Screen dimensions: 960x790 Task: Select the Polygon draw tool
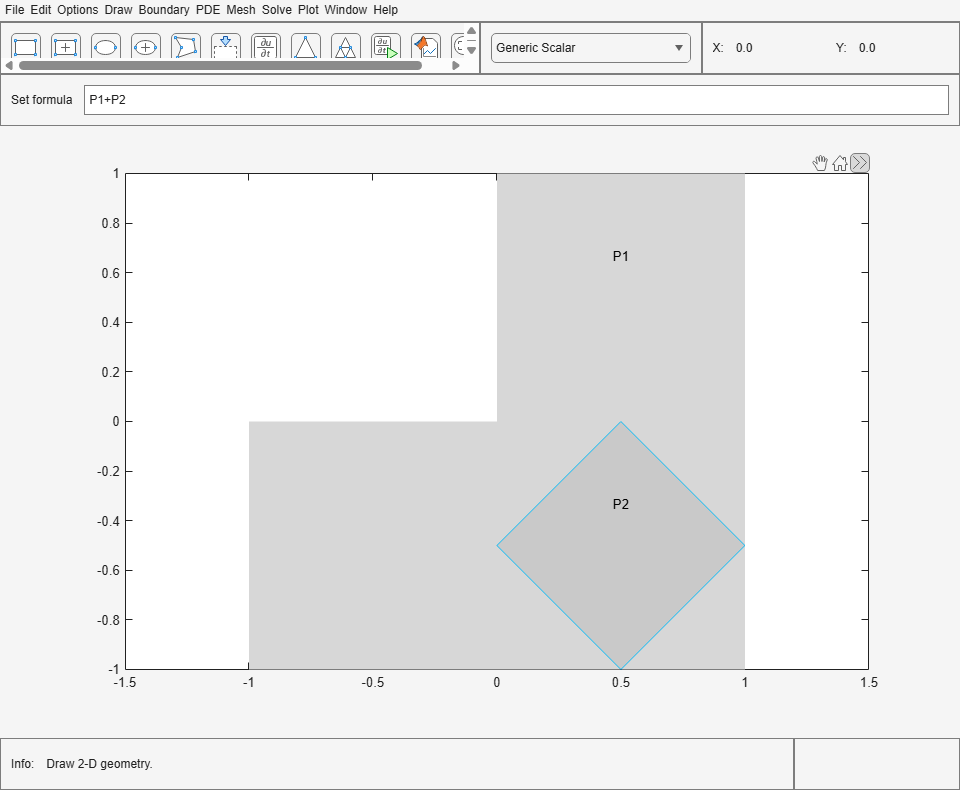[185, 46]
